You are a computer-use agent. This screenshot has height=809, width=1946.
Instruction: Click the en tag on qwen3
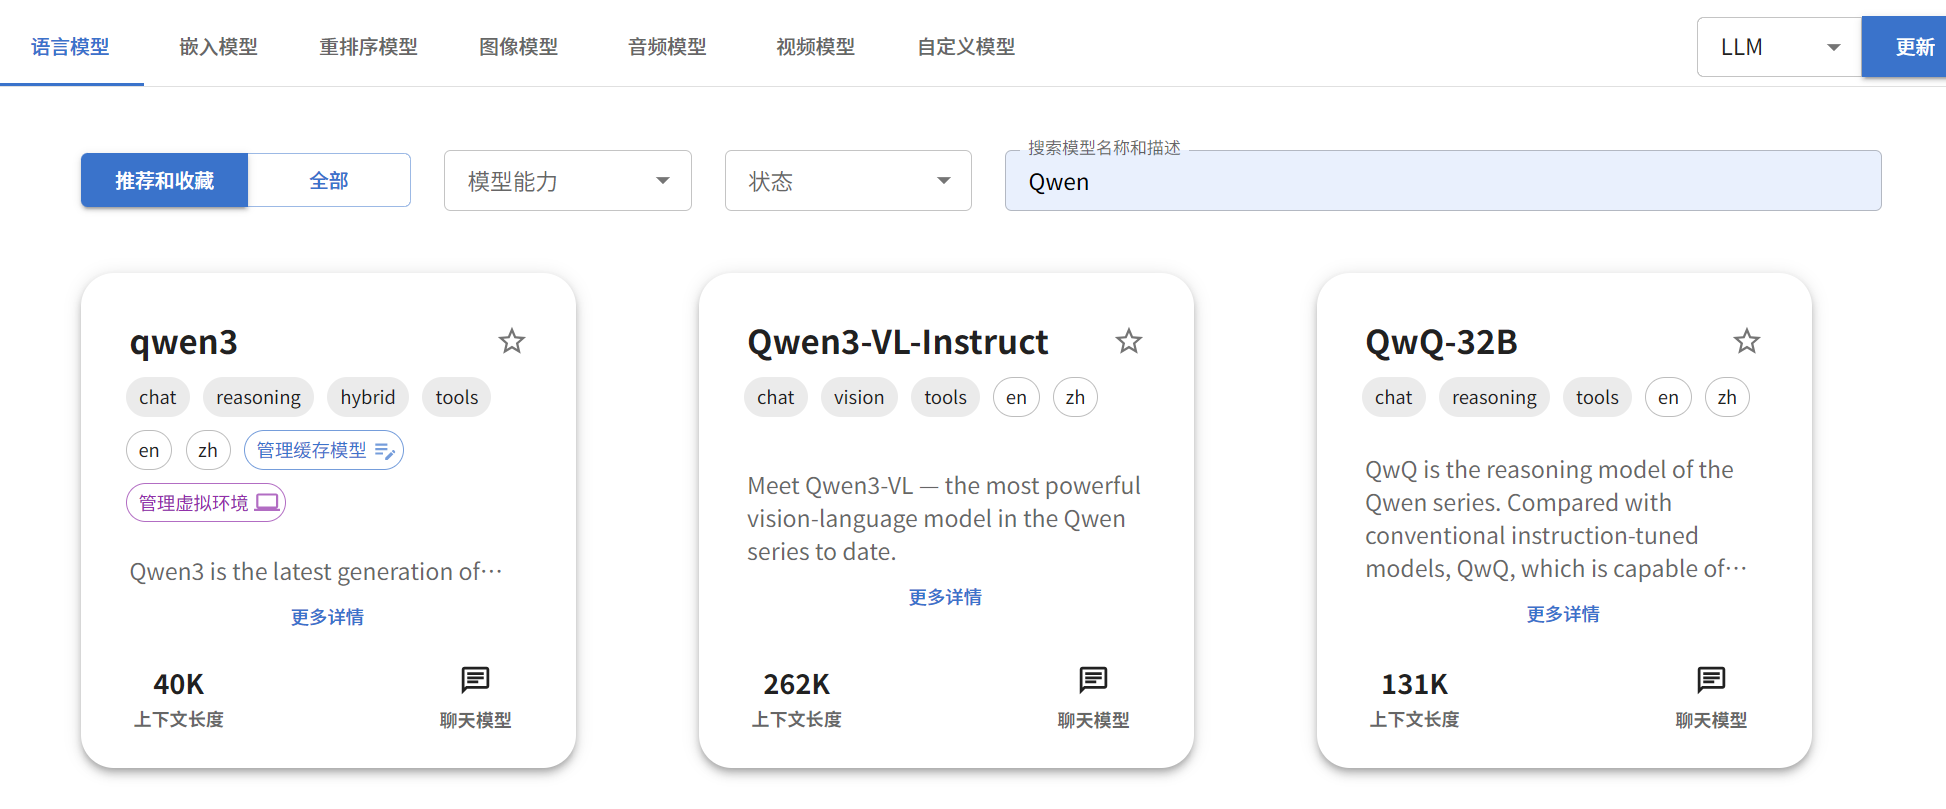[x=149, y=450]
